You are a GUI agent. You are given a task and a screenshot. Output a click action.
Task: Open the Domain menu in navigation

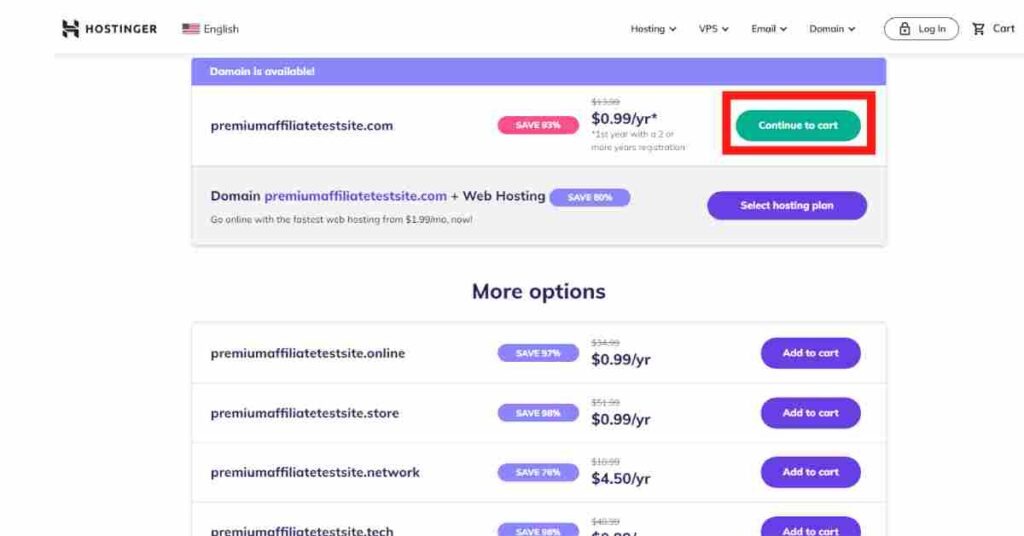coord(832,29)
